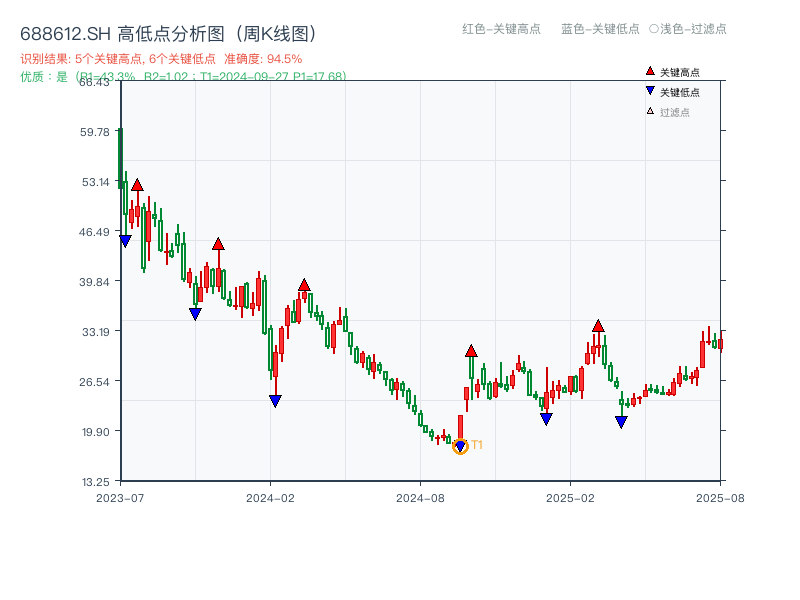Select the red peak triangle above 2024-02
Image resolution: width=800 pixels, height=600 pixels.
coord(303,284)
